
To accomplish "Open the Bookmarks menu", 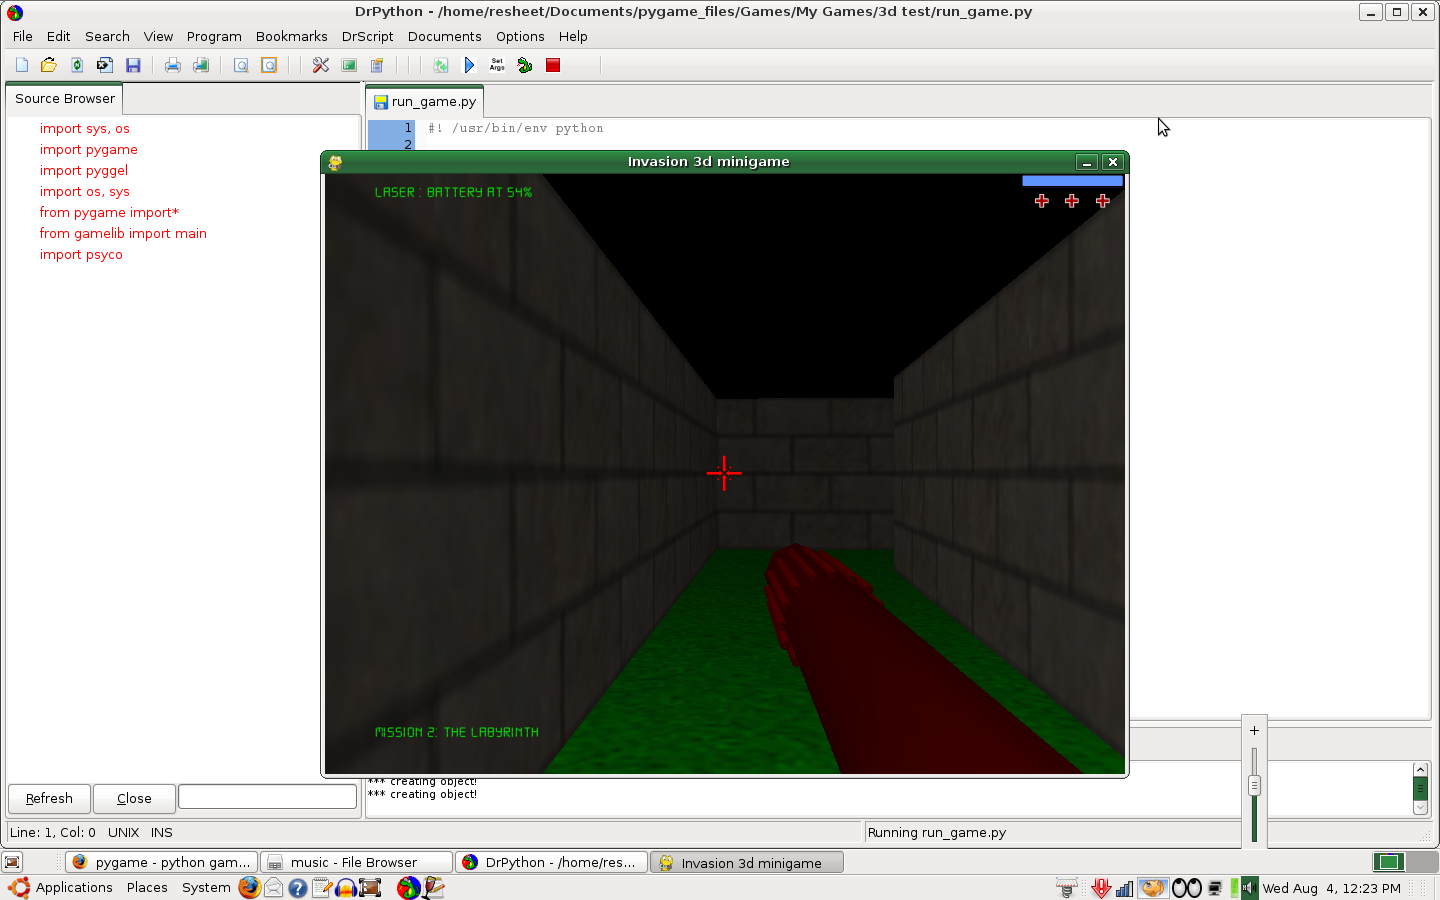I will [x=292, y=36].
